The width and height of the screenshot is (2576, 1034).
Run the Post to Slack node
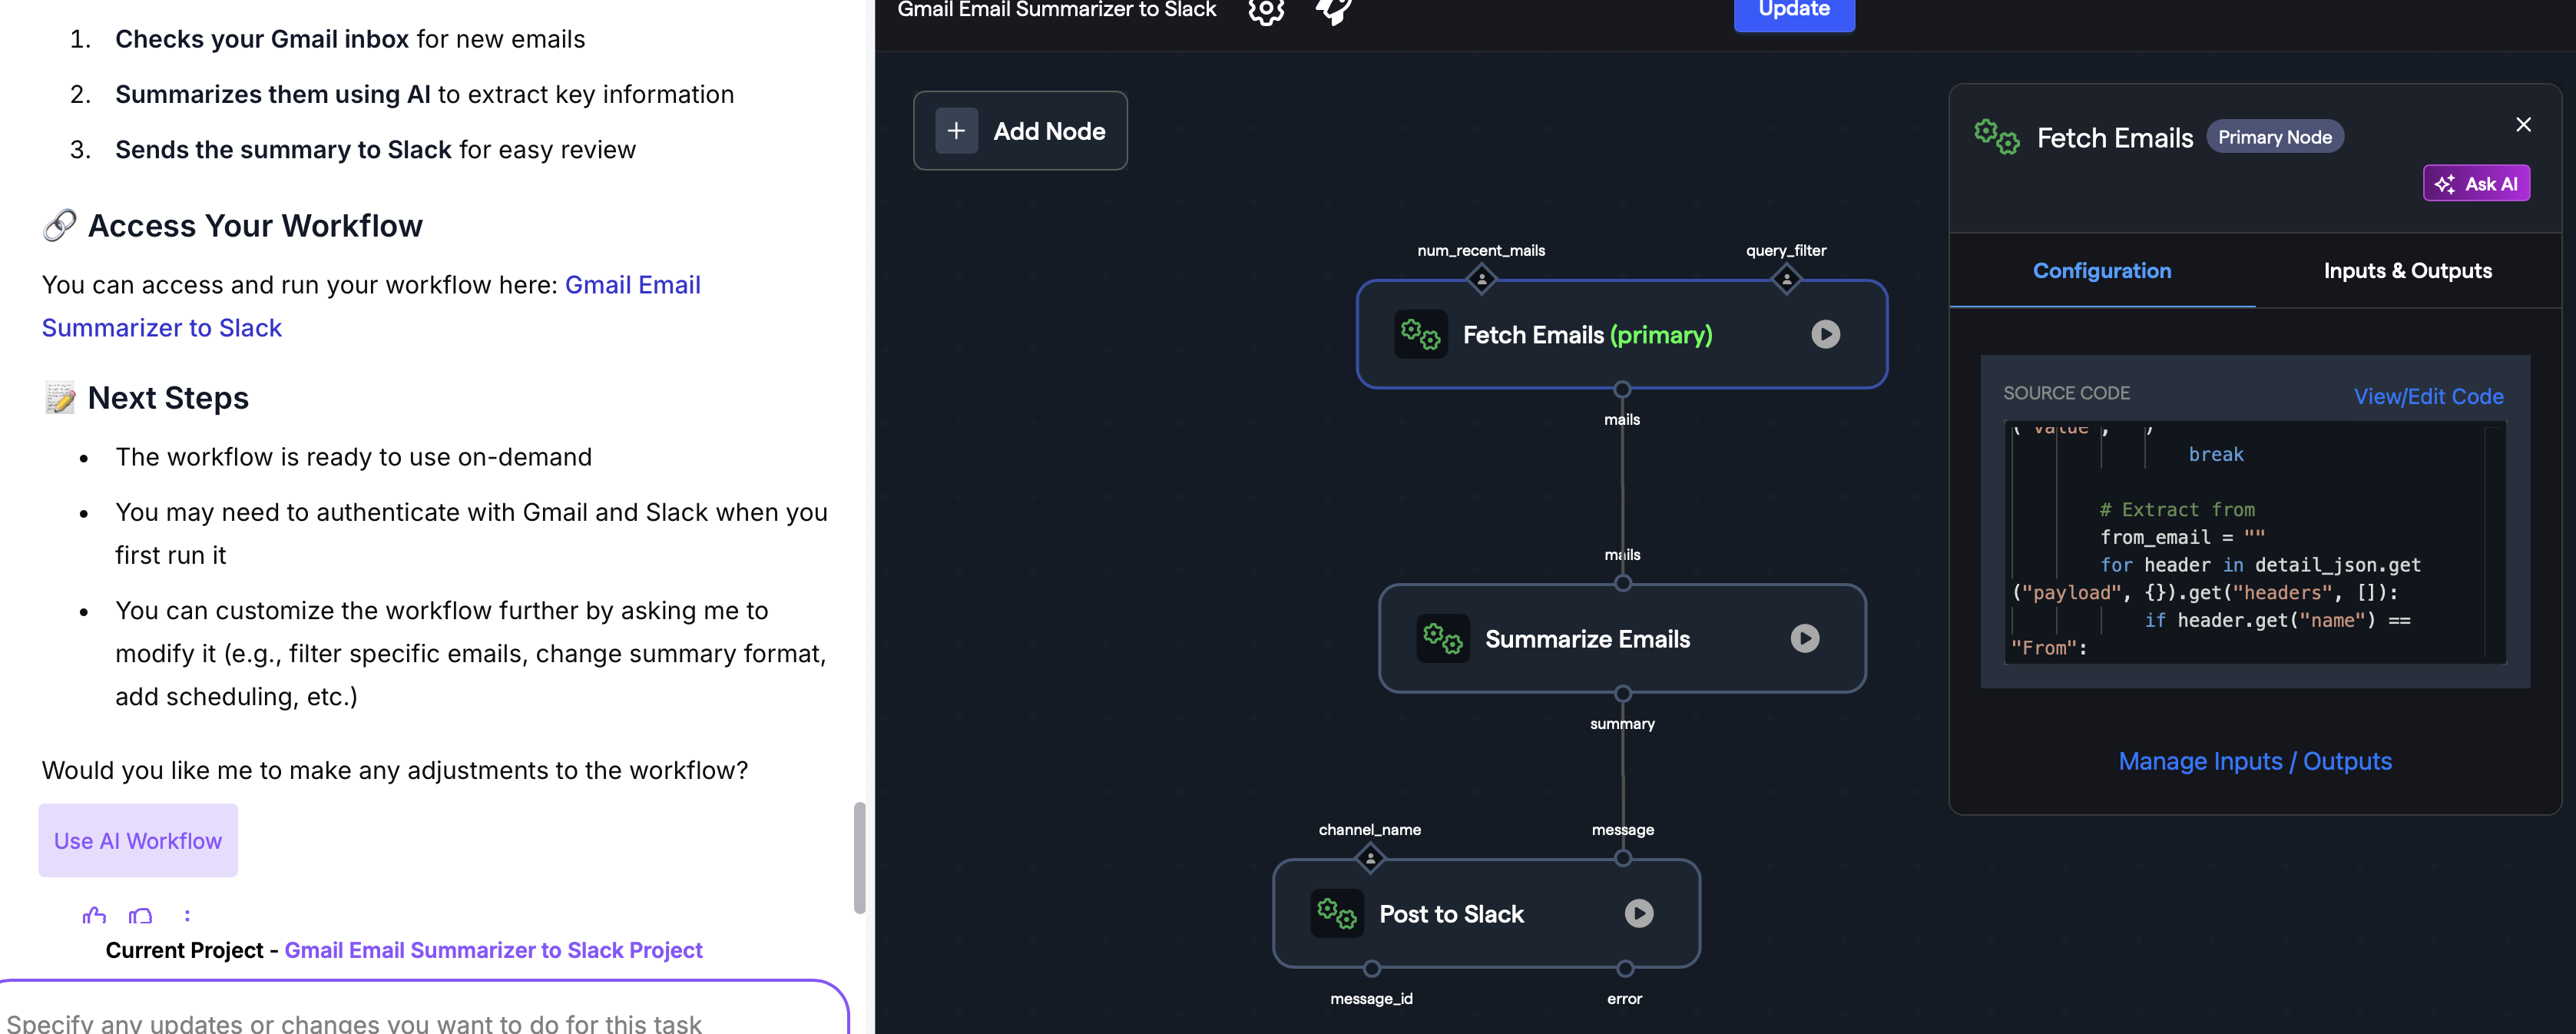(1638, 913)
